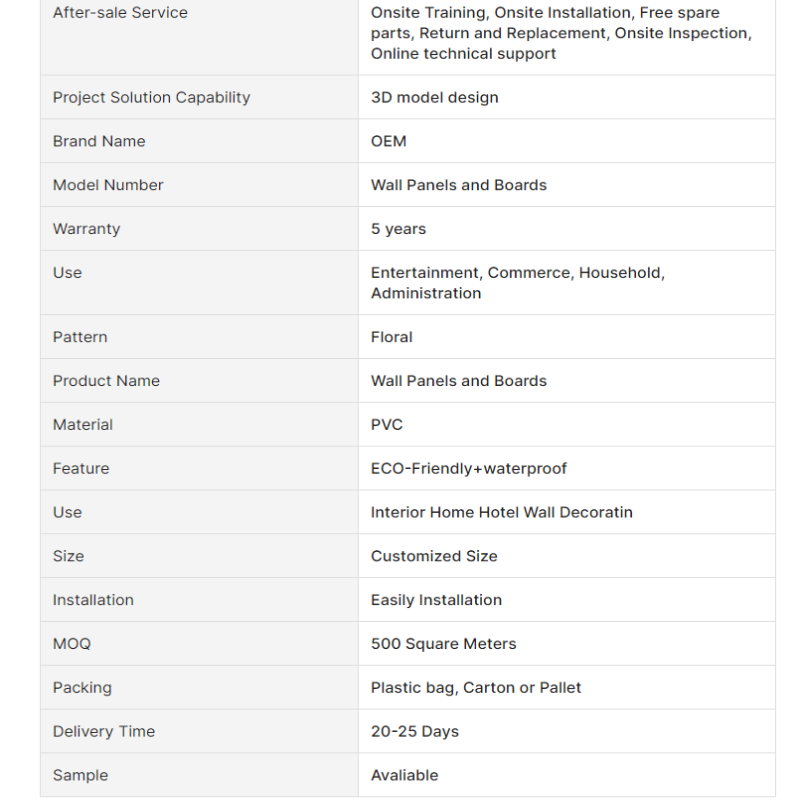Click the Project Solution Capability label
Image resolution: width=800 pixels, height=800 pixels.
151,97
